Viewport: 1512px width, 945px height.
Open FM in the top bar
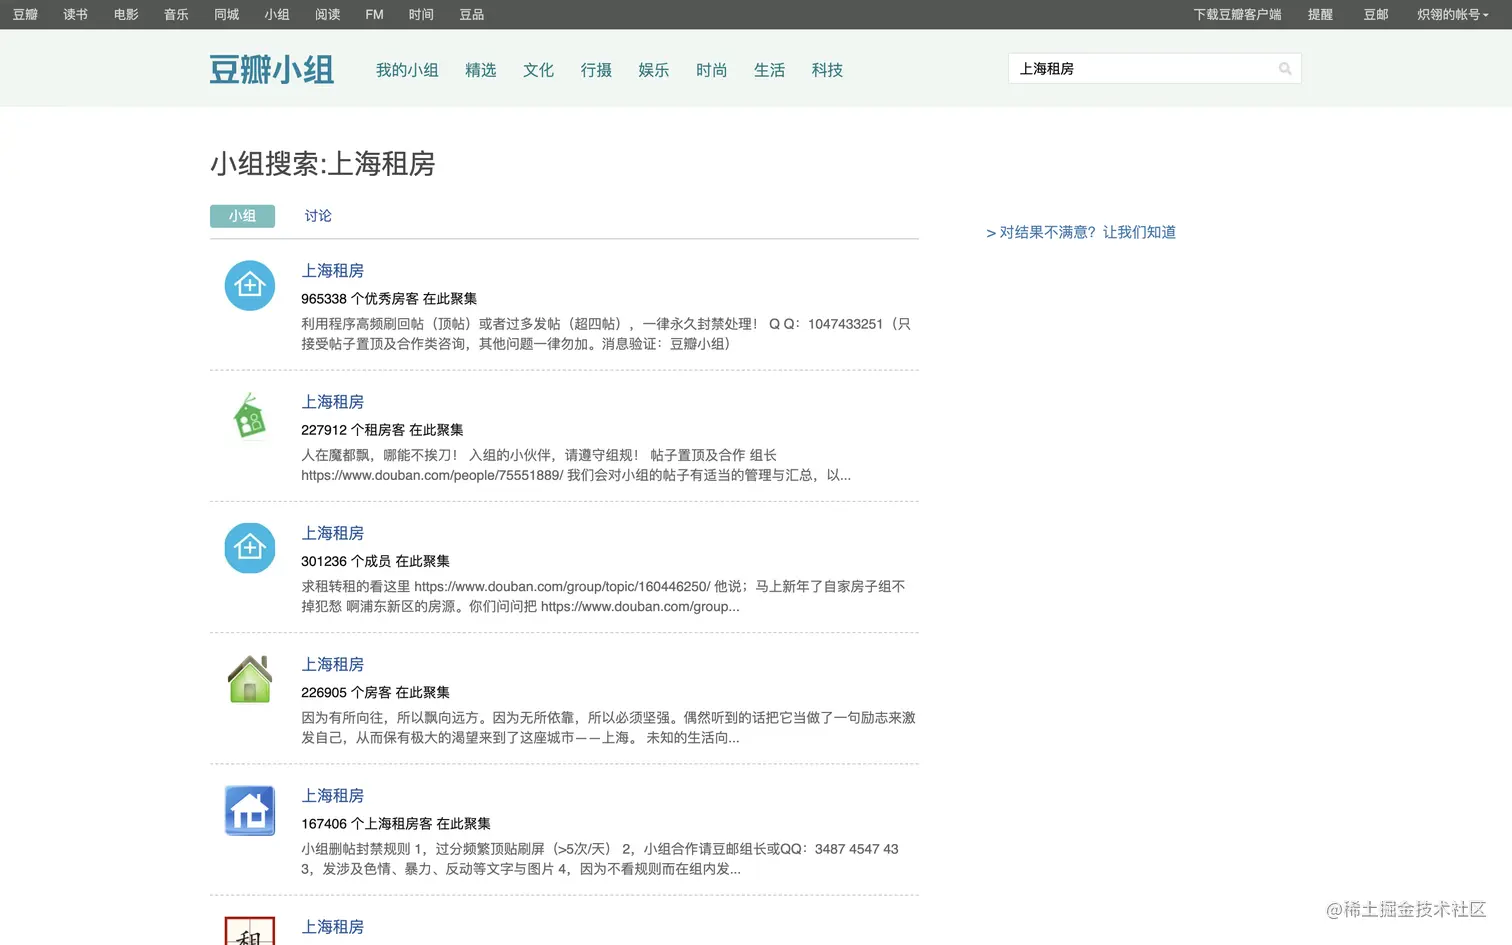(375, 14)
